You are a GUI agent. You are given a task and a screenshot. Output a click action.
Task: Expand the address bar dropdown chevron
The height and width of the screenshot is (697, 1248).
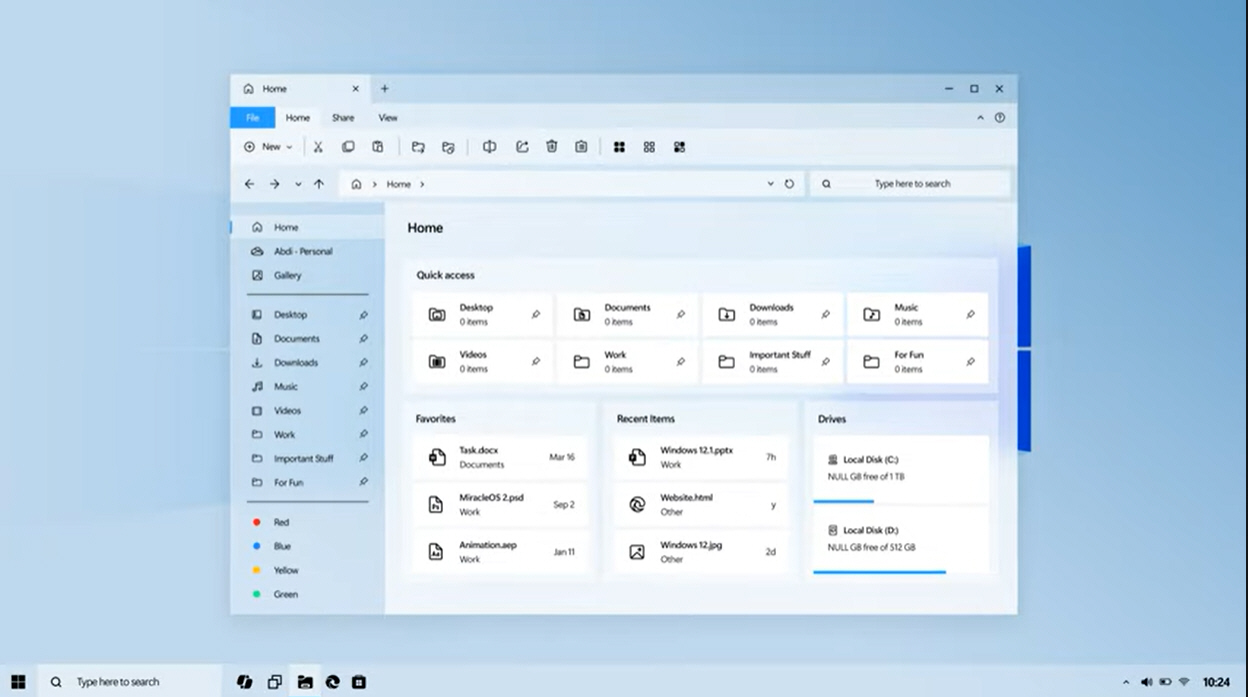[x=769, y=184]
